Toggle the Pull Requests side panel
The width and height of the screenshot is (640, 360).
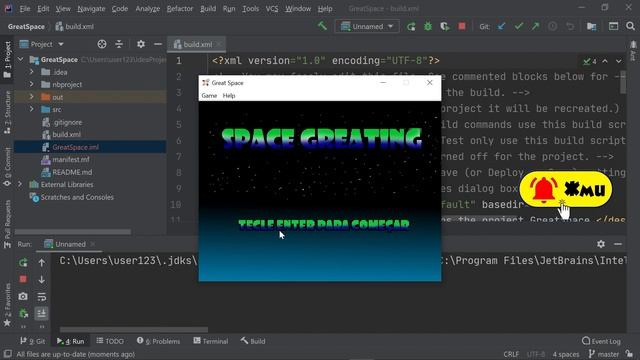coord(7,224)
